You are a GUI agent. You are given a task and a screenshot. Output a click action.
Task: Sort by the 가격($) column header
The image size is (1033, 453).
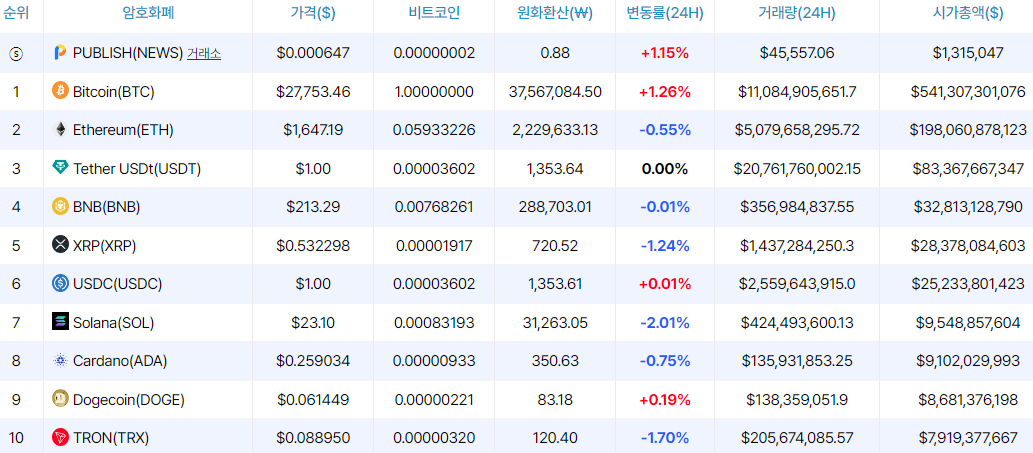point(313,13)
